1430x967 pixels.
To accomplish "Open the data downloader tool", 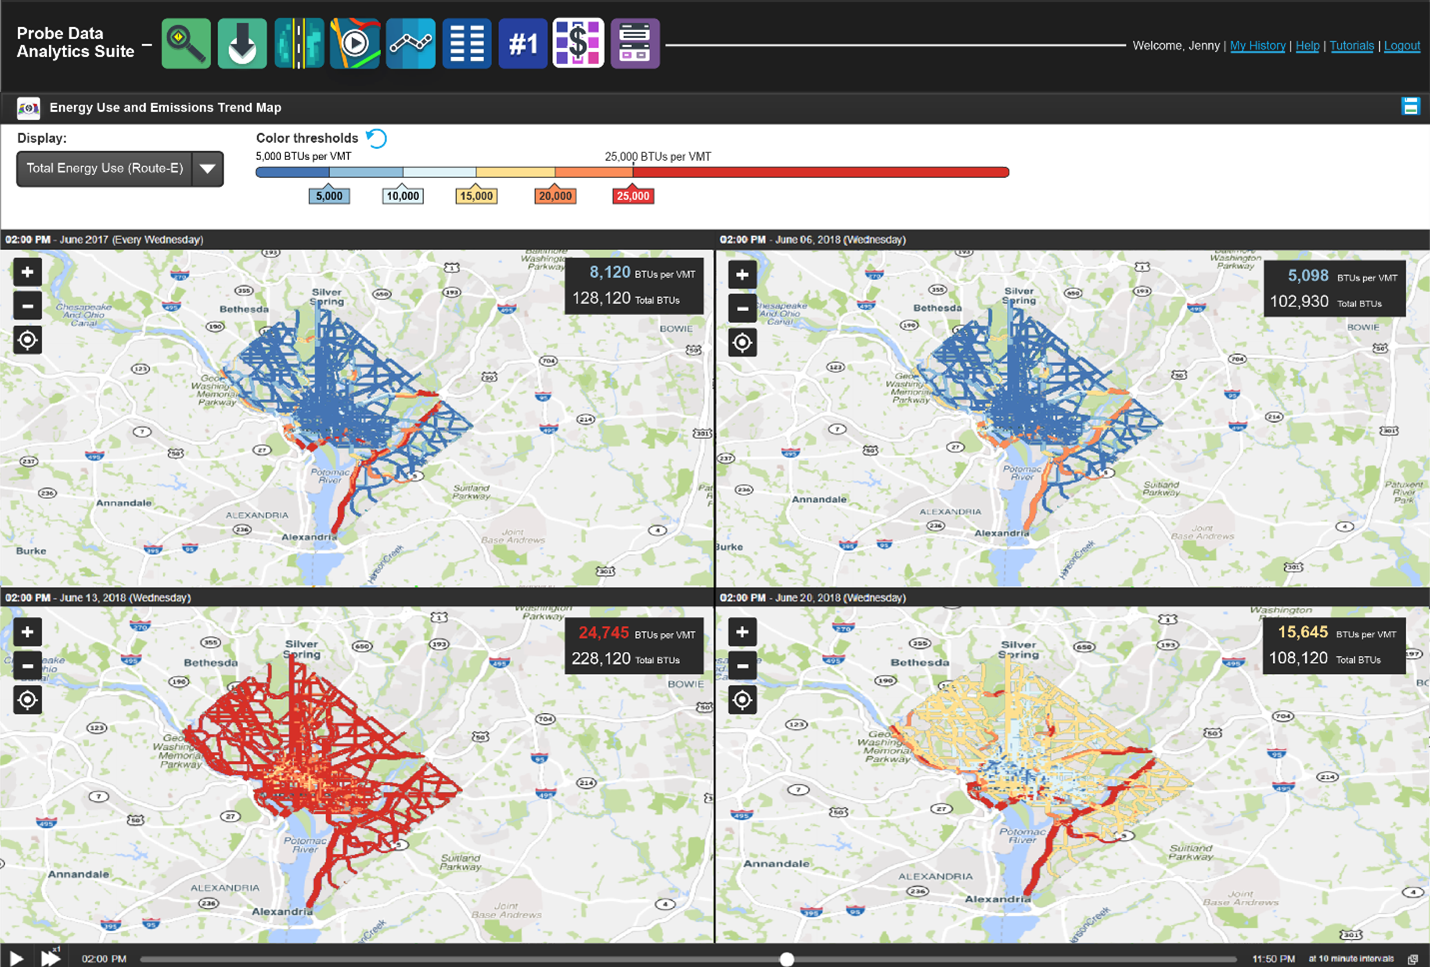I will pos(242,43).
